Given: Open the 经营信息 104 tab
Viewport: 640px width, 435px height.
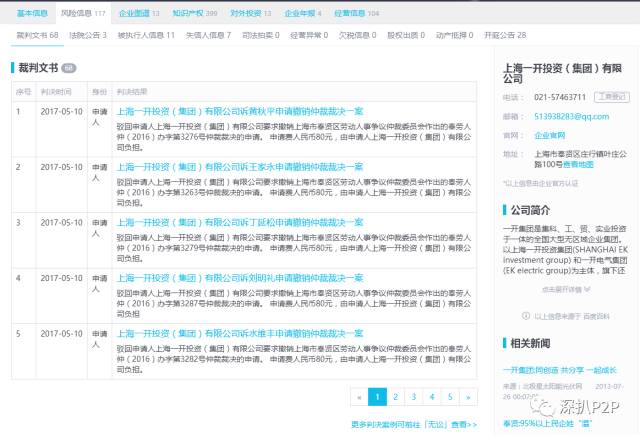Looking at the screenshot, I should tap(356, 13).
